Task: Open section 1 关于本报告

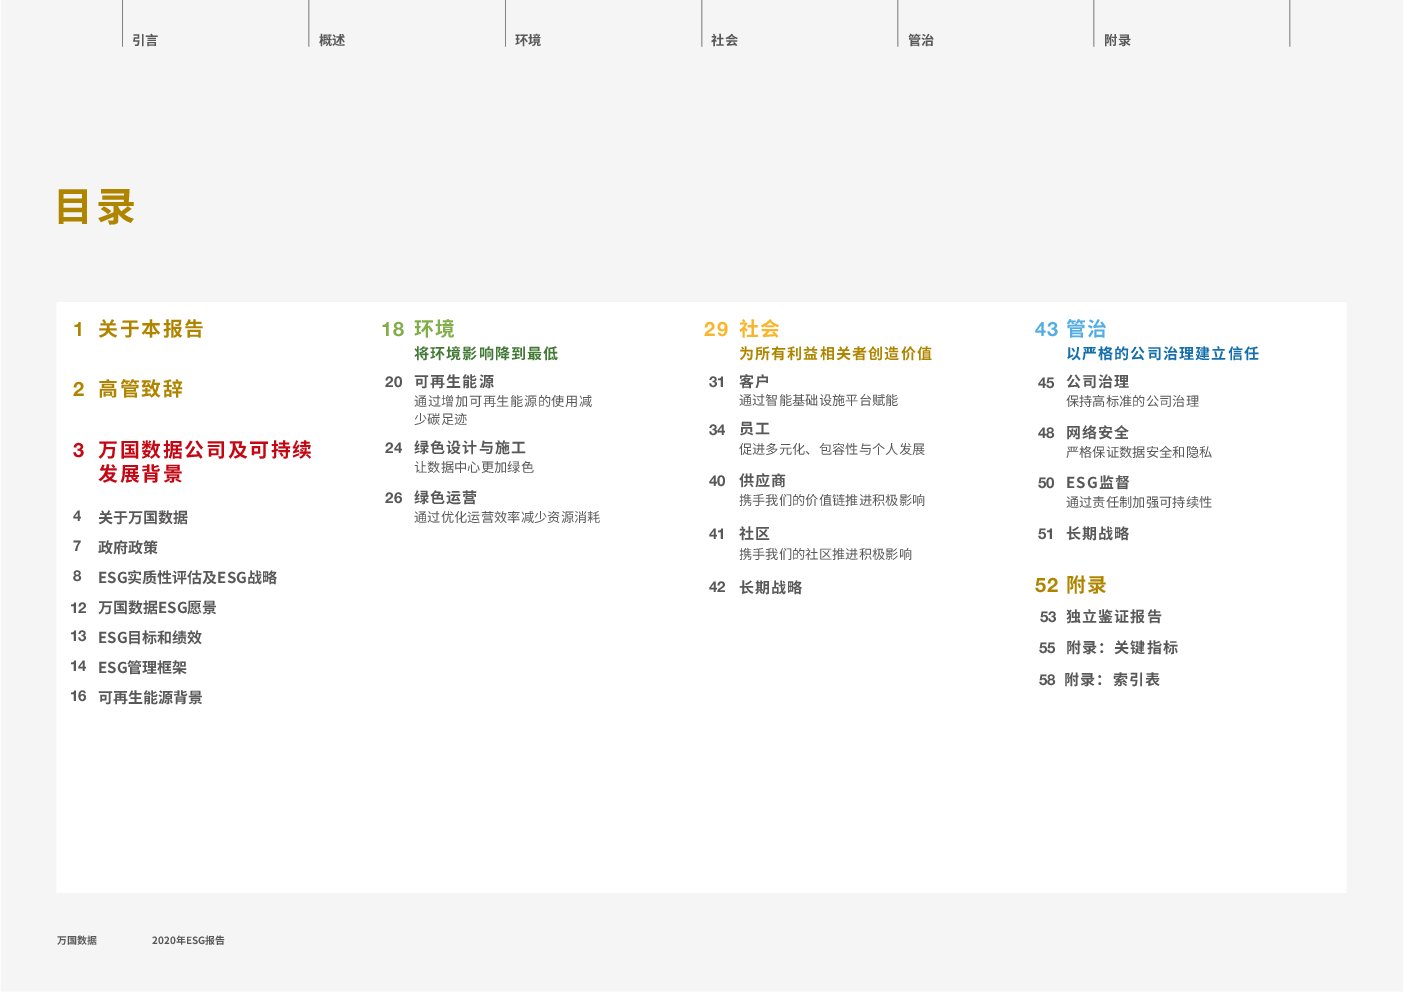Action: coord(138,329)
